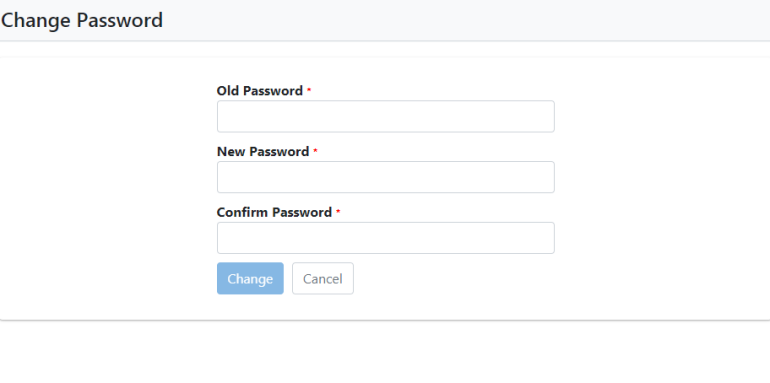Place cursor in the current password box
The height and width of the screenshot is (383, 770).
385,116
